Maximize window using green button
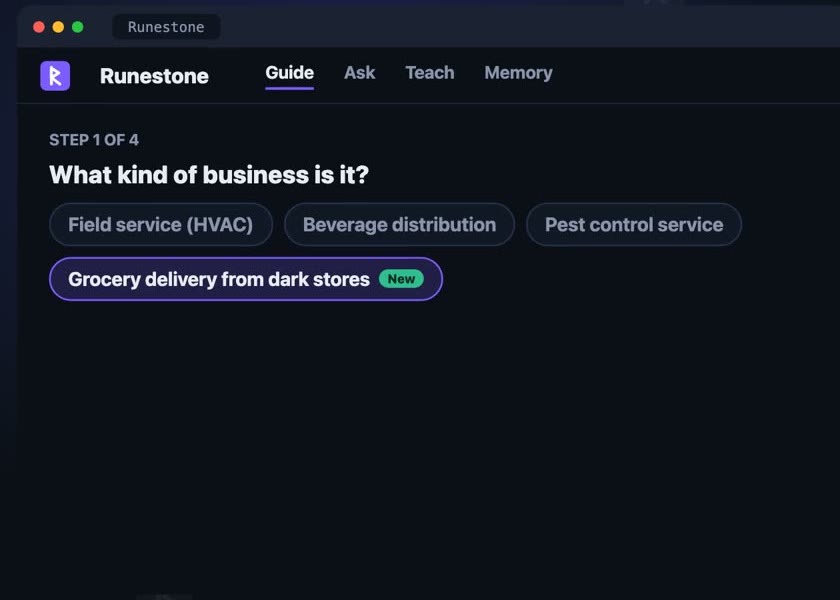This screenshot has width=840, height=600. pos(78,27)
